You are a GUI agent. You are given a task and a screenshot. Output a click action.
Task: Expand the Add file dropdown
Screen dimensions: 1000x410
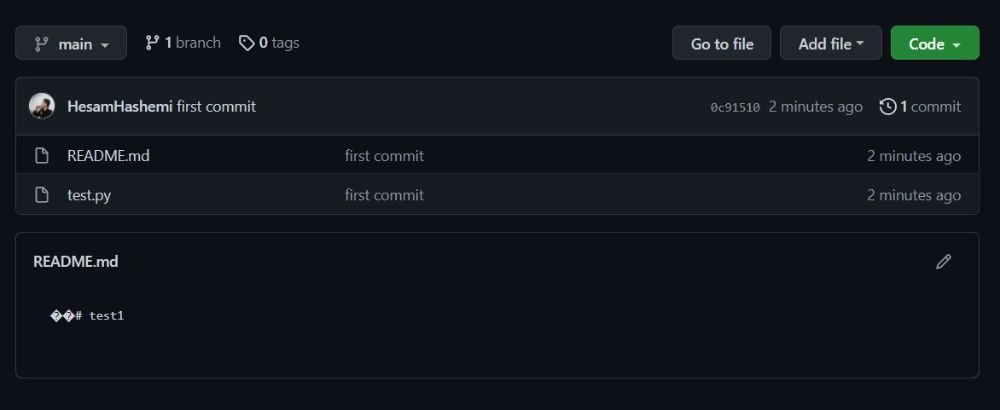point(830,43)
